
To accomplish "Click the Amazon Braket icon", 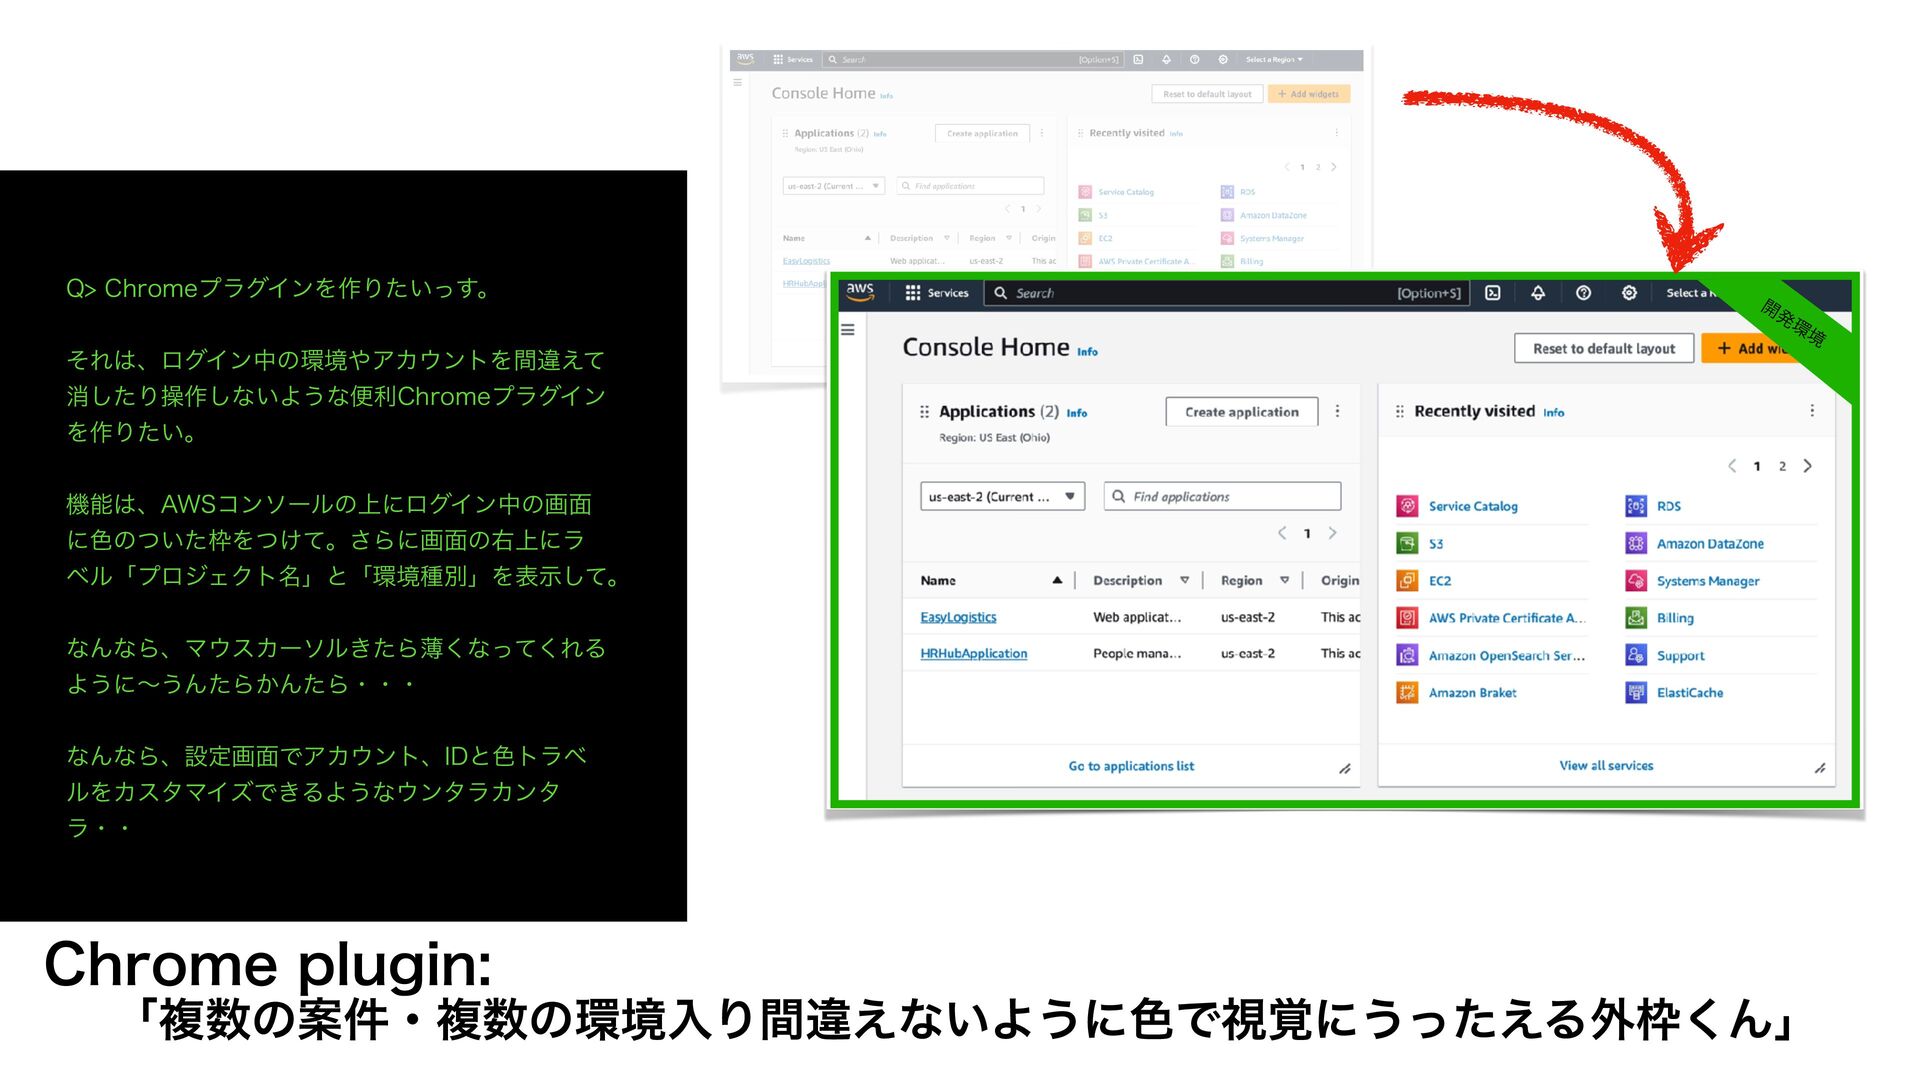I will [x=1407, y=692].
